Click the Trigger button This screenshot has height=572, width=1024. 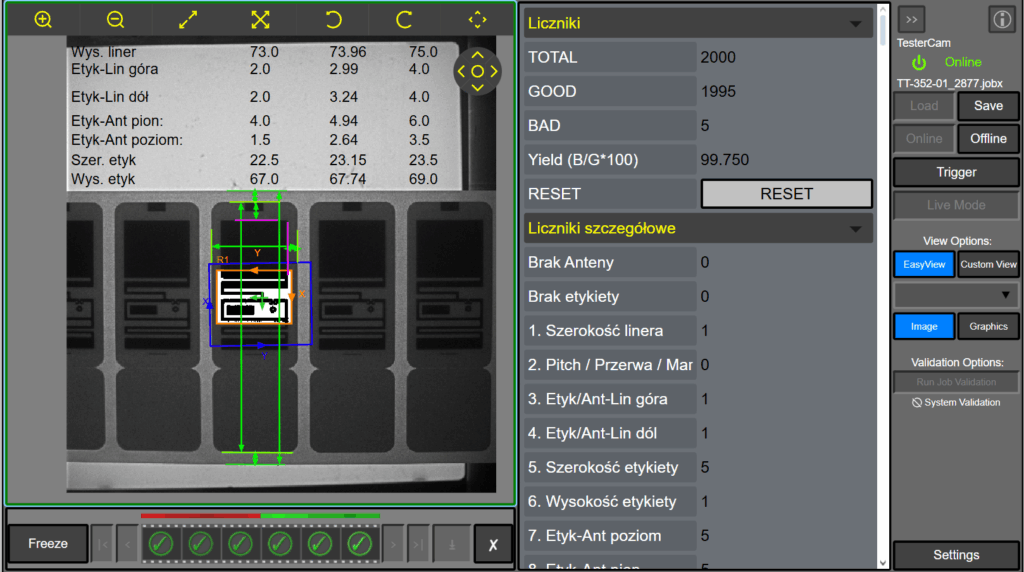[x=956, y=172]
